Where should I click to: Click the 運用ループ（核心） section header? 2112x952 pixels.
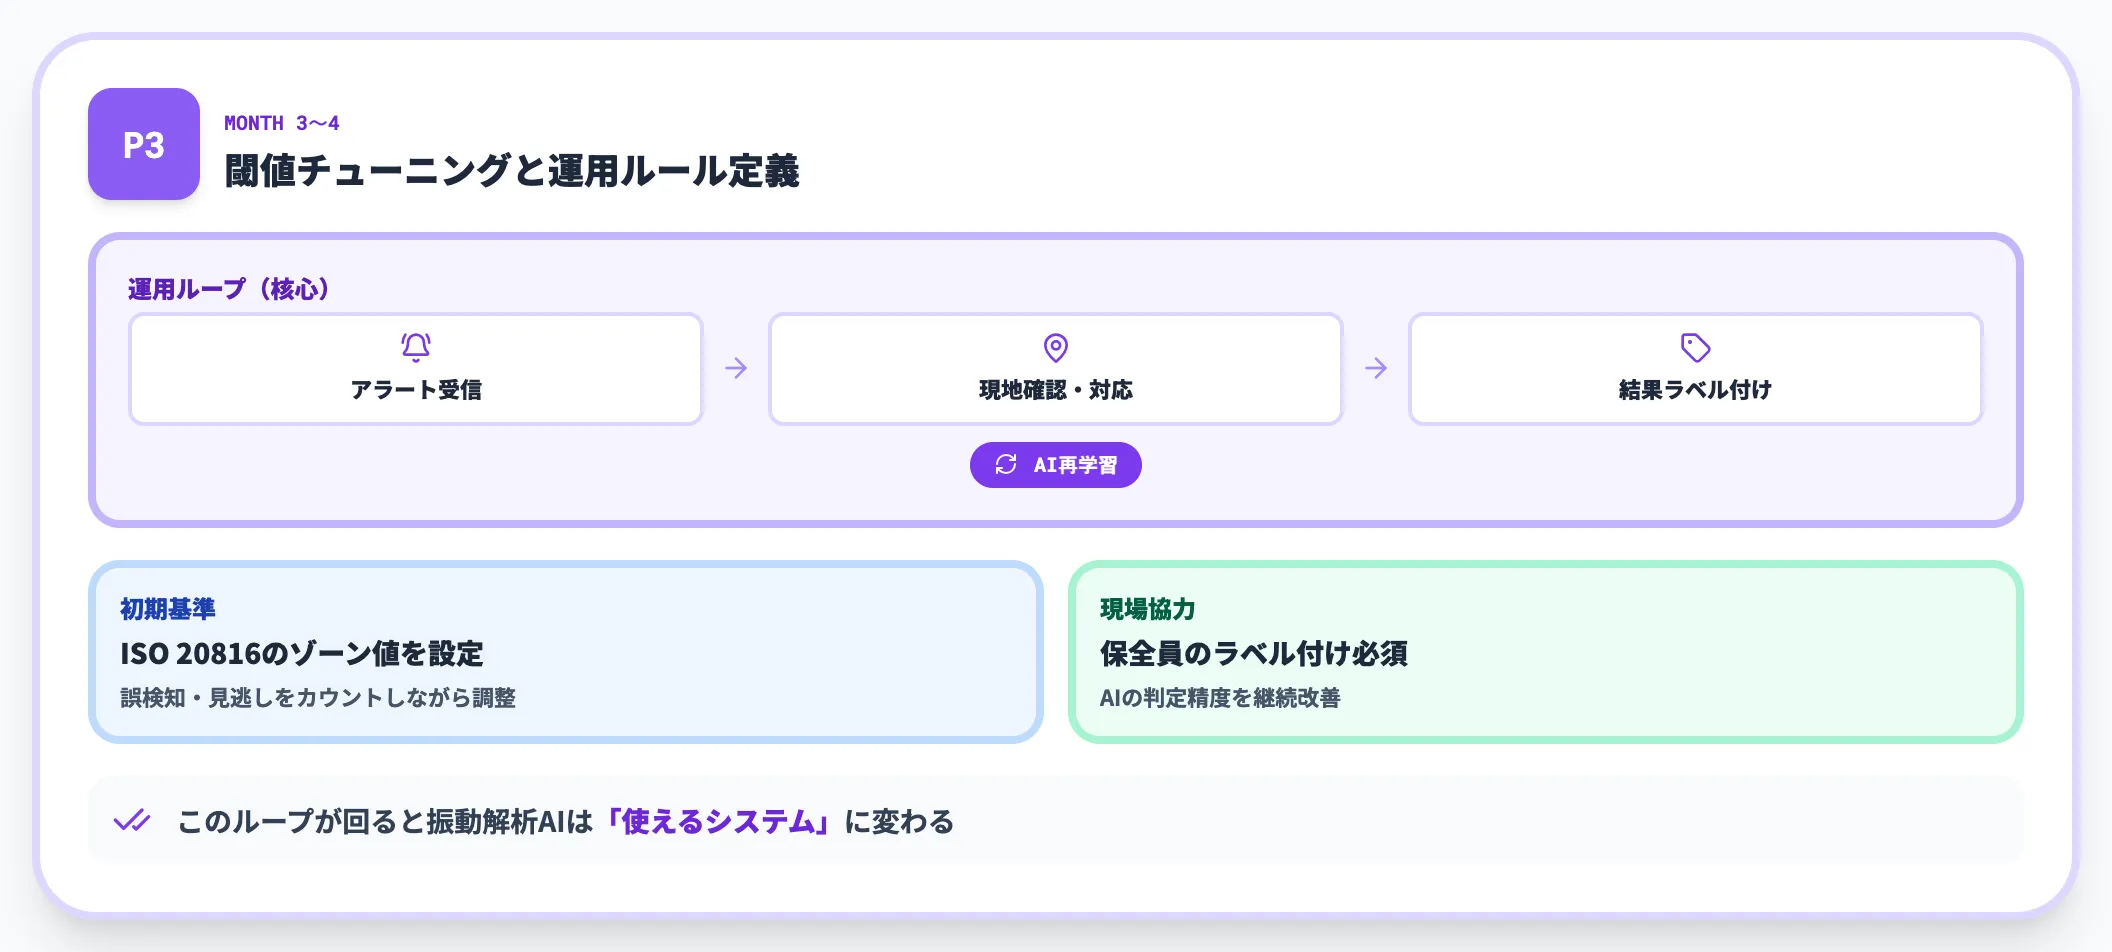tap(228, 287)
